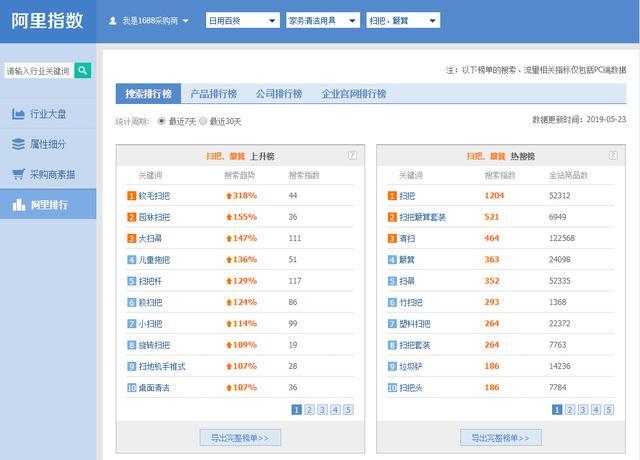Click the up arrow next to 155%

pyautogui.click(x=229, y=217)
